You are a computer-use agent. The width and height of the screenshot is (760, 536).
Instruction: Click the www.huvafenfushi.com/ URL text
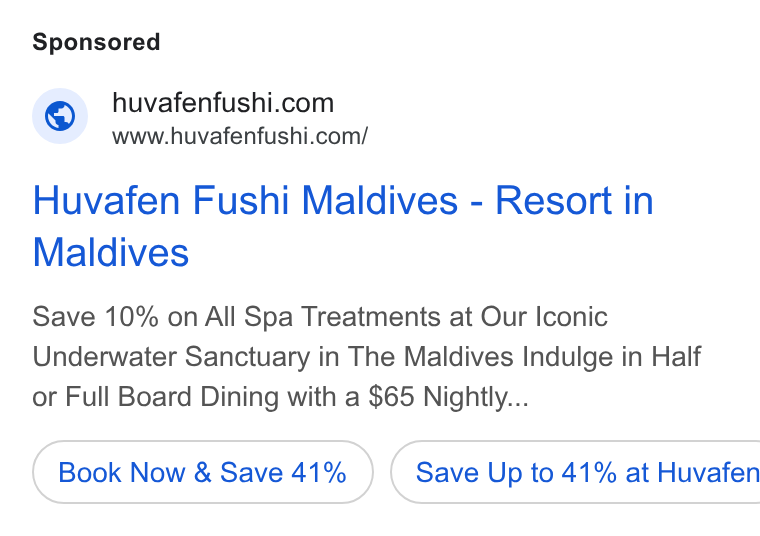[240, 136]
